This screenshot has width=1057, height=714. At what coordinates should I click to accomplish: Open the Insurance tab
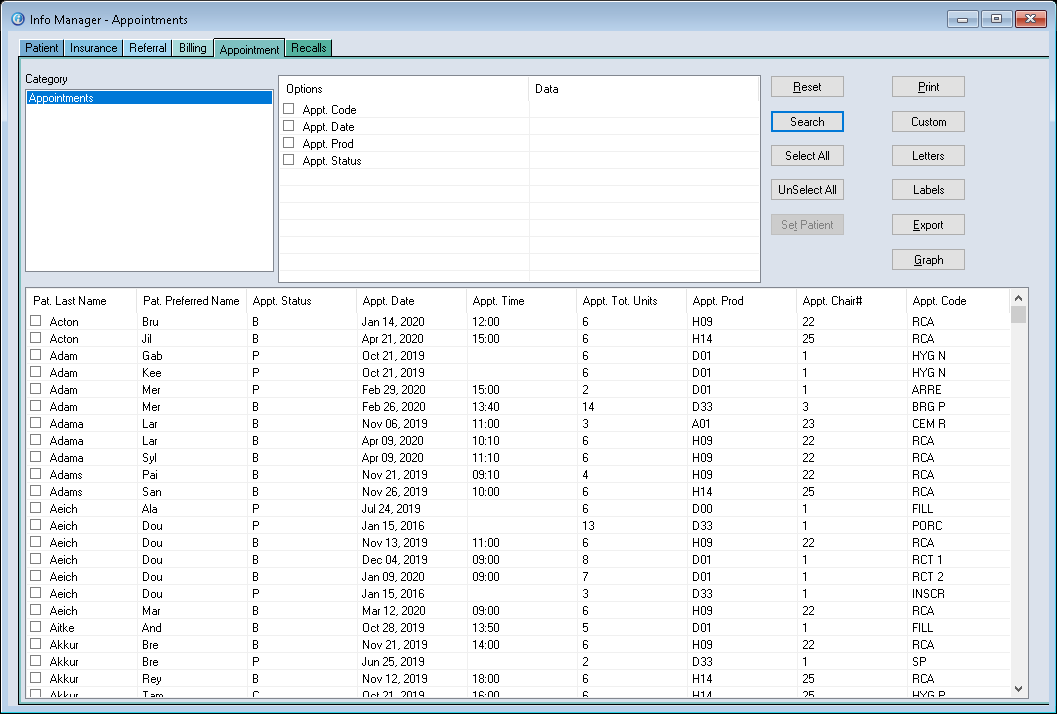pyautogui.click(x=94, y=48)
